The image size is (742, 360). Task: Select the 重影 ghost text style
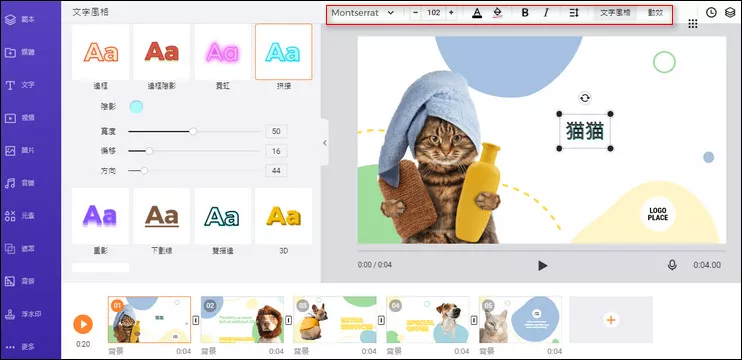click(100, 216)
